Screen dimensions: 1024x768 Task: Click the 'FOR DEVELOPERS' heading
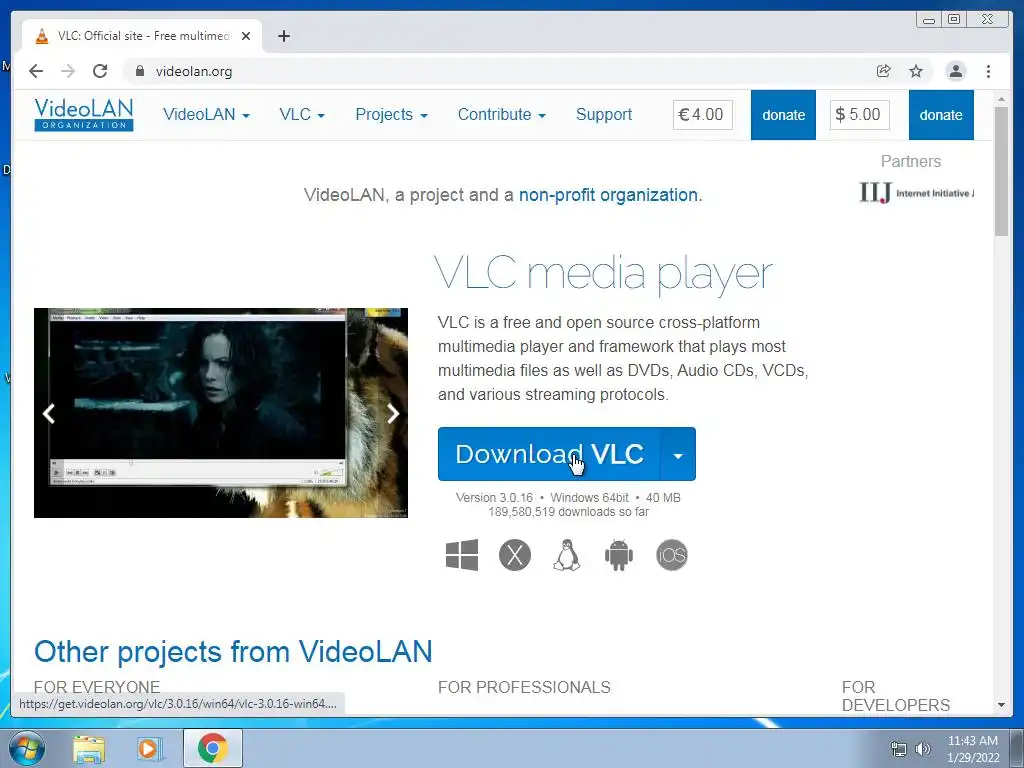coord(895,696)
